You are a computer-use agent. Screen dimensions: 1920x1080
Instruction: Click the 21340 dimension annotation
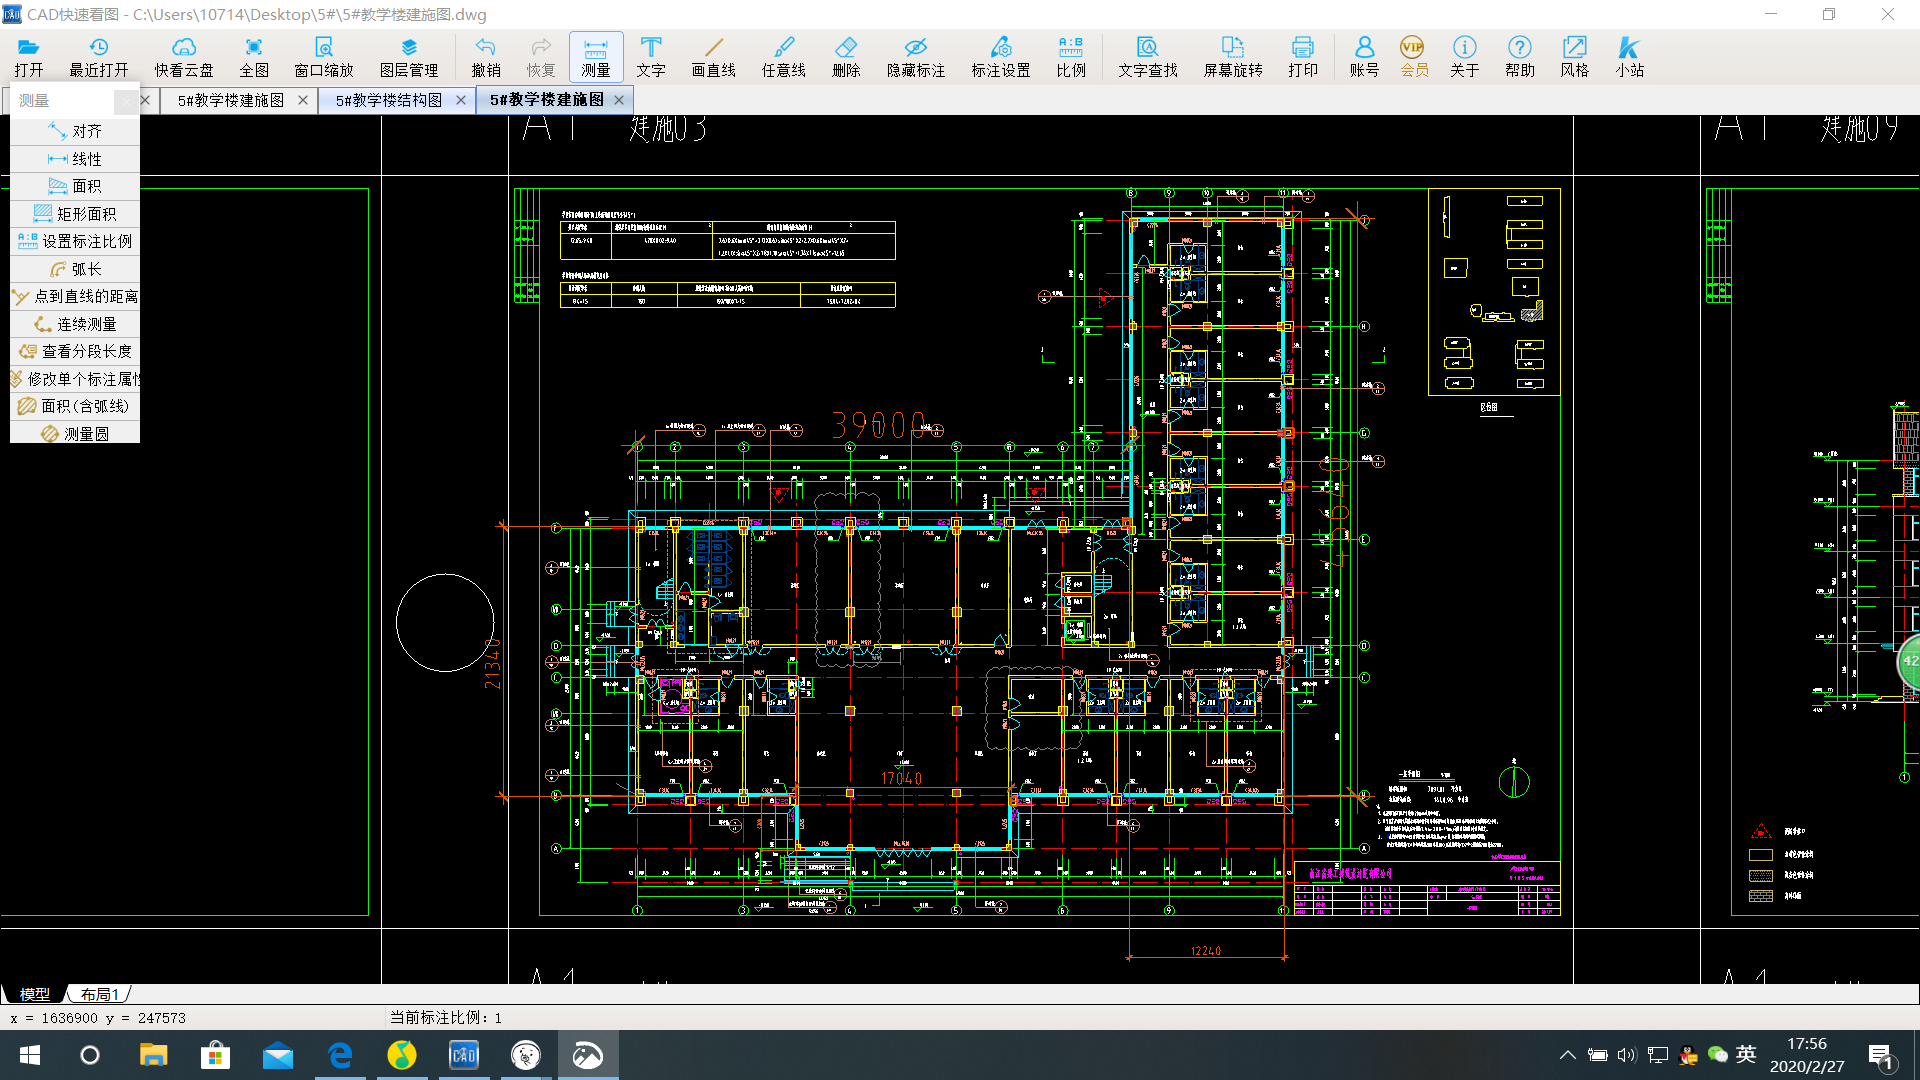coord(491,663)
